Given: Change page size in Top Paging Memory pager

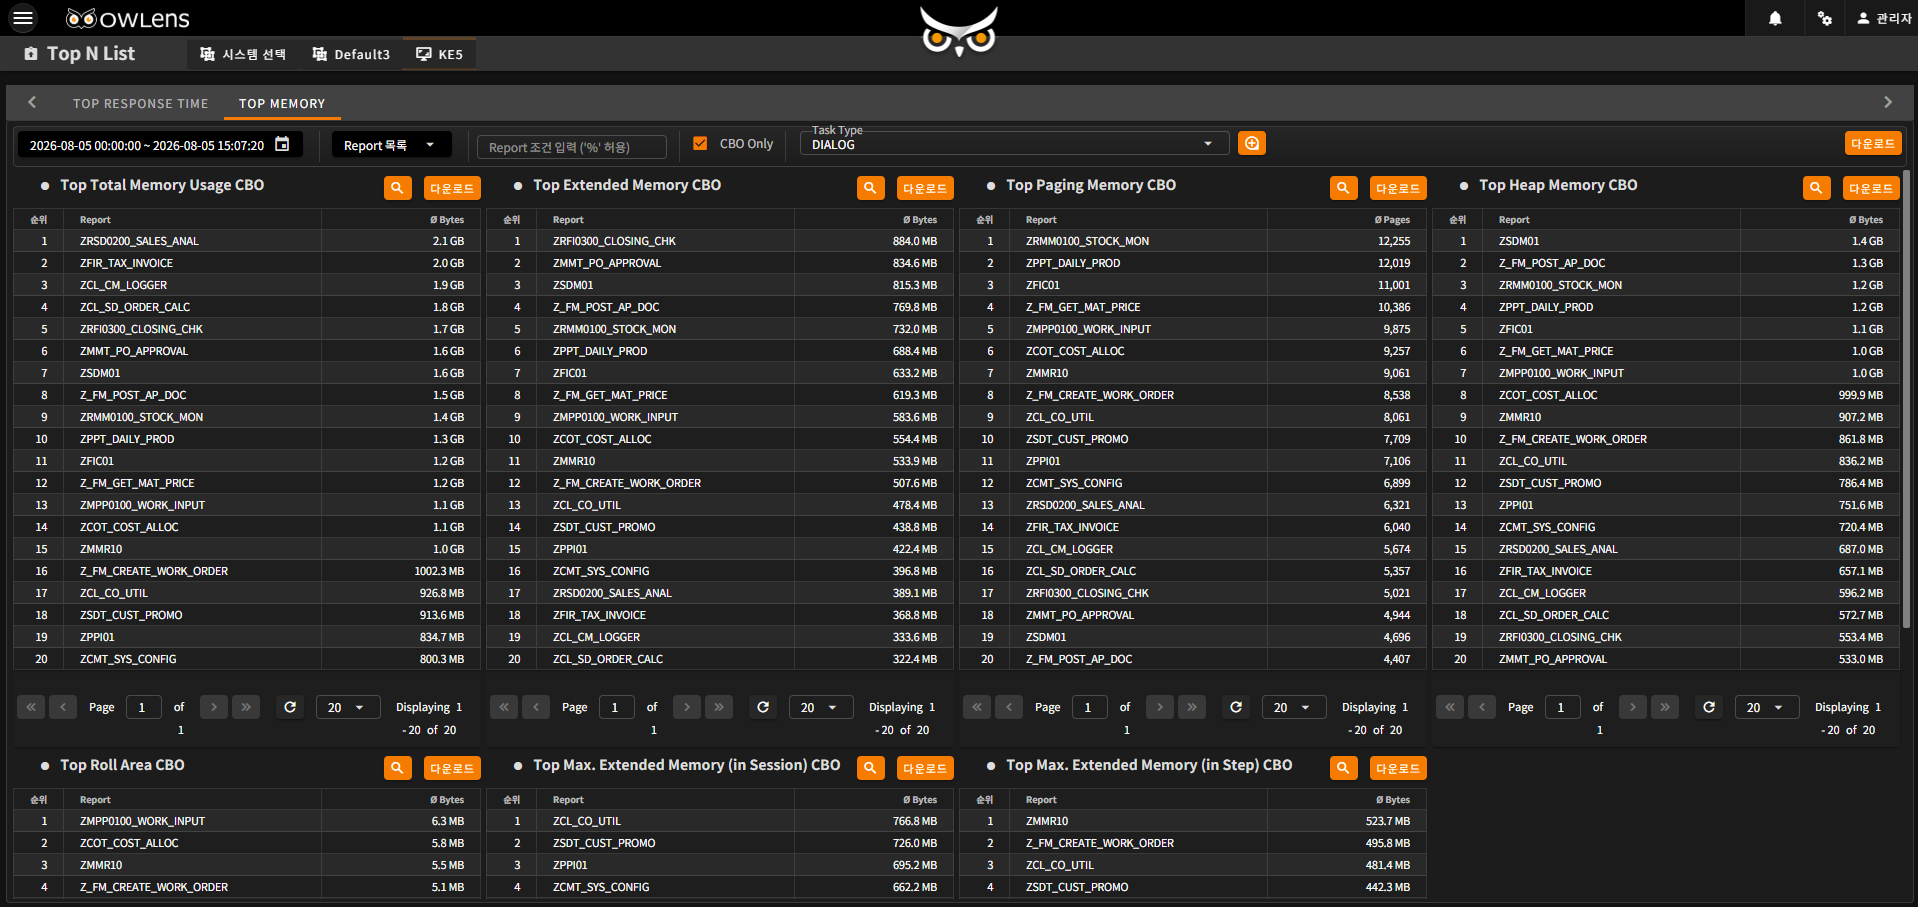Looking at the screenshot, I should [1293, 707].
